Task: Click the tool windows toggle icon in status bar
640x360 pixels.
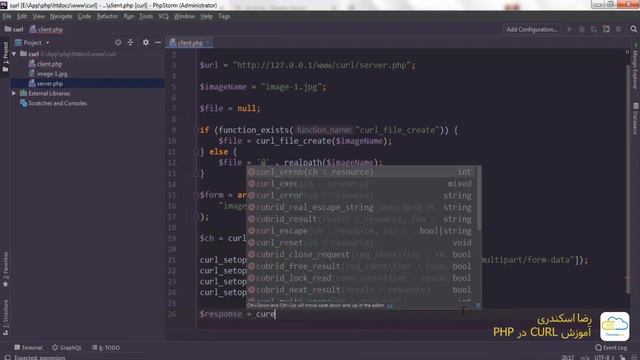Action: (x=7, y=357)
